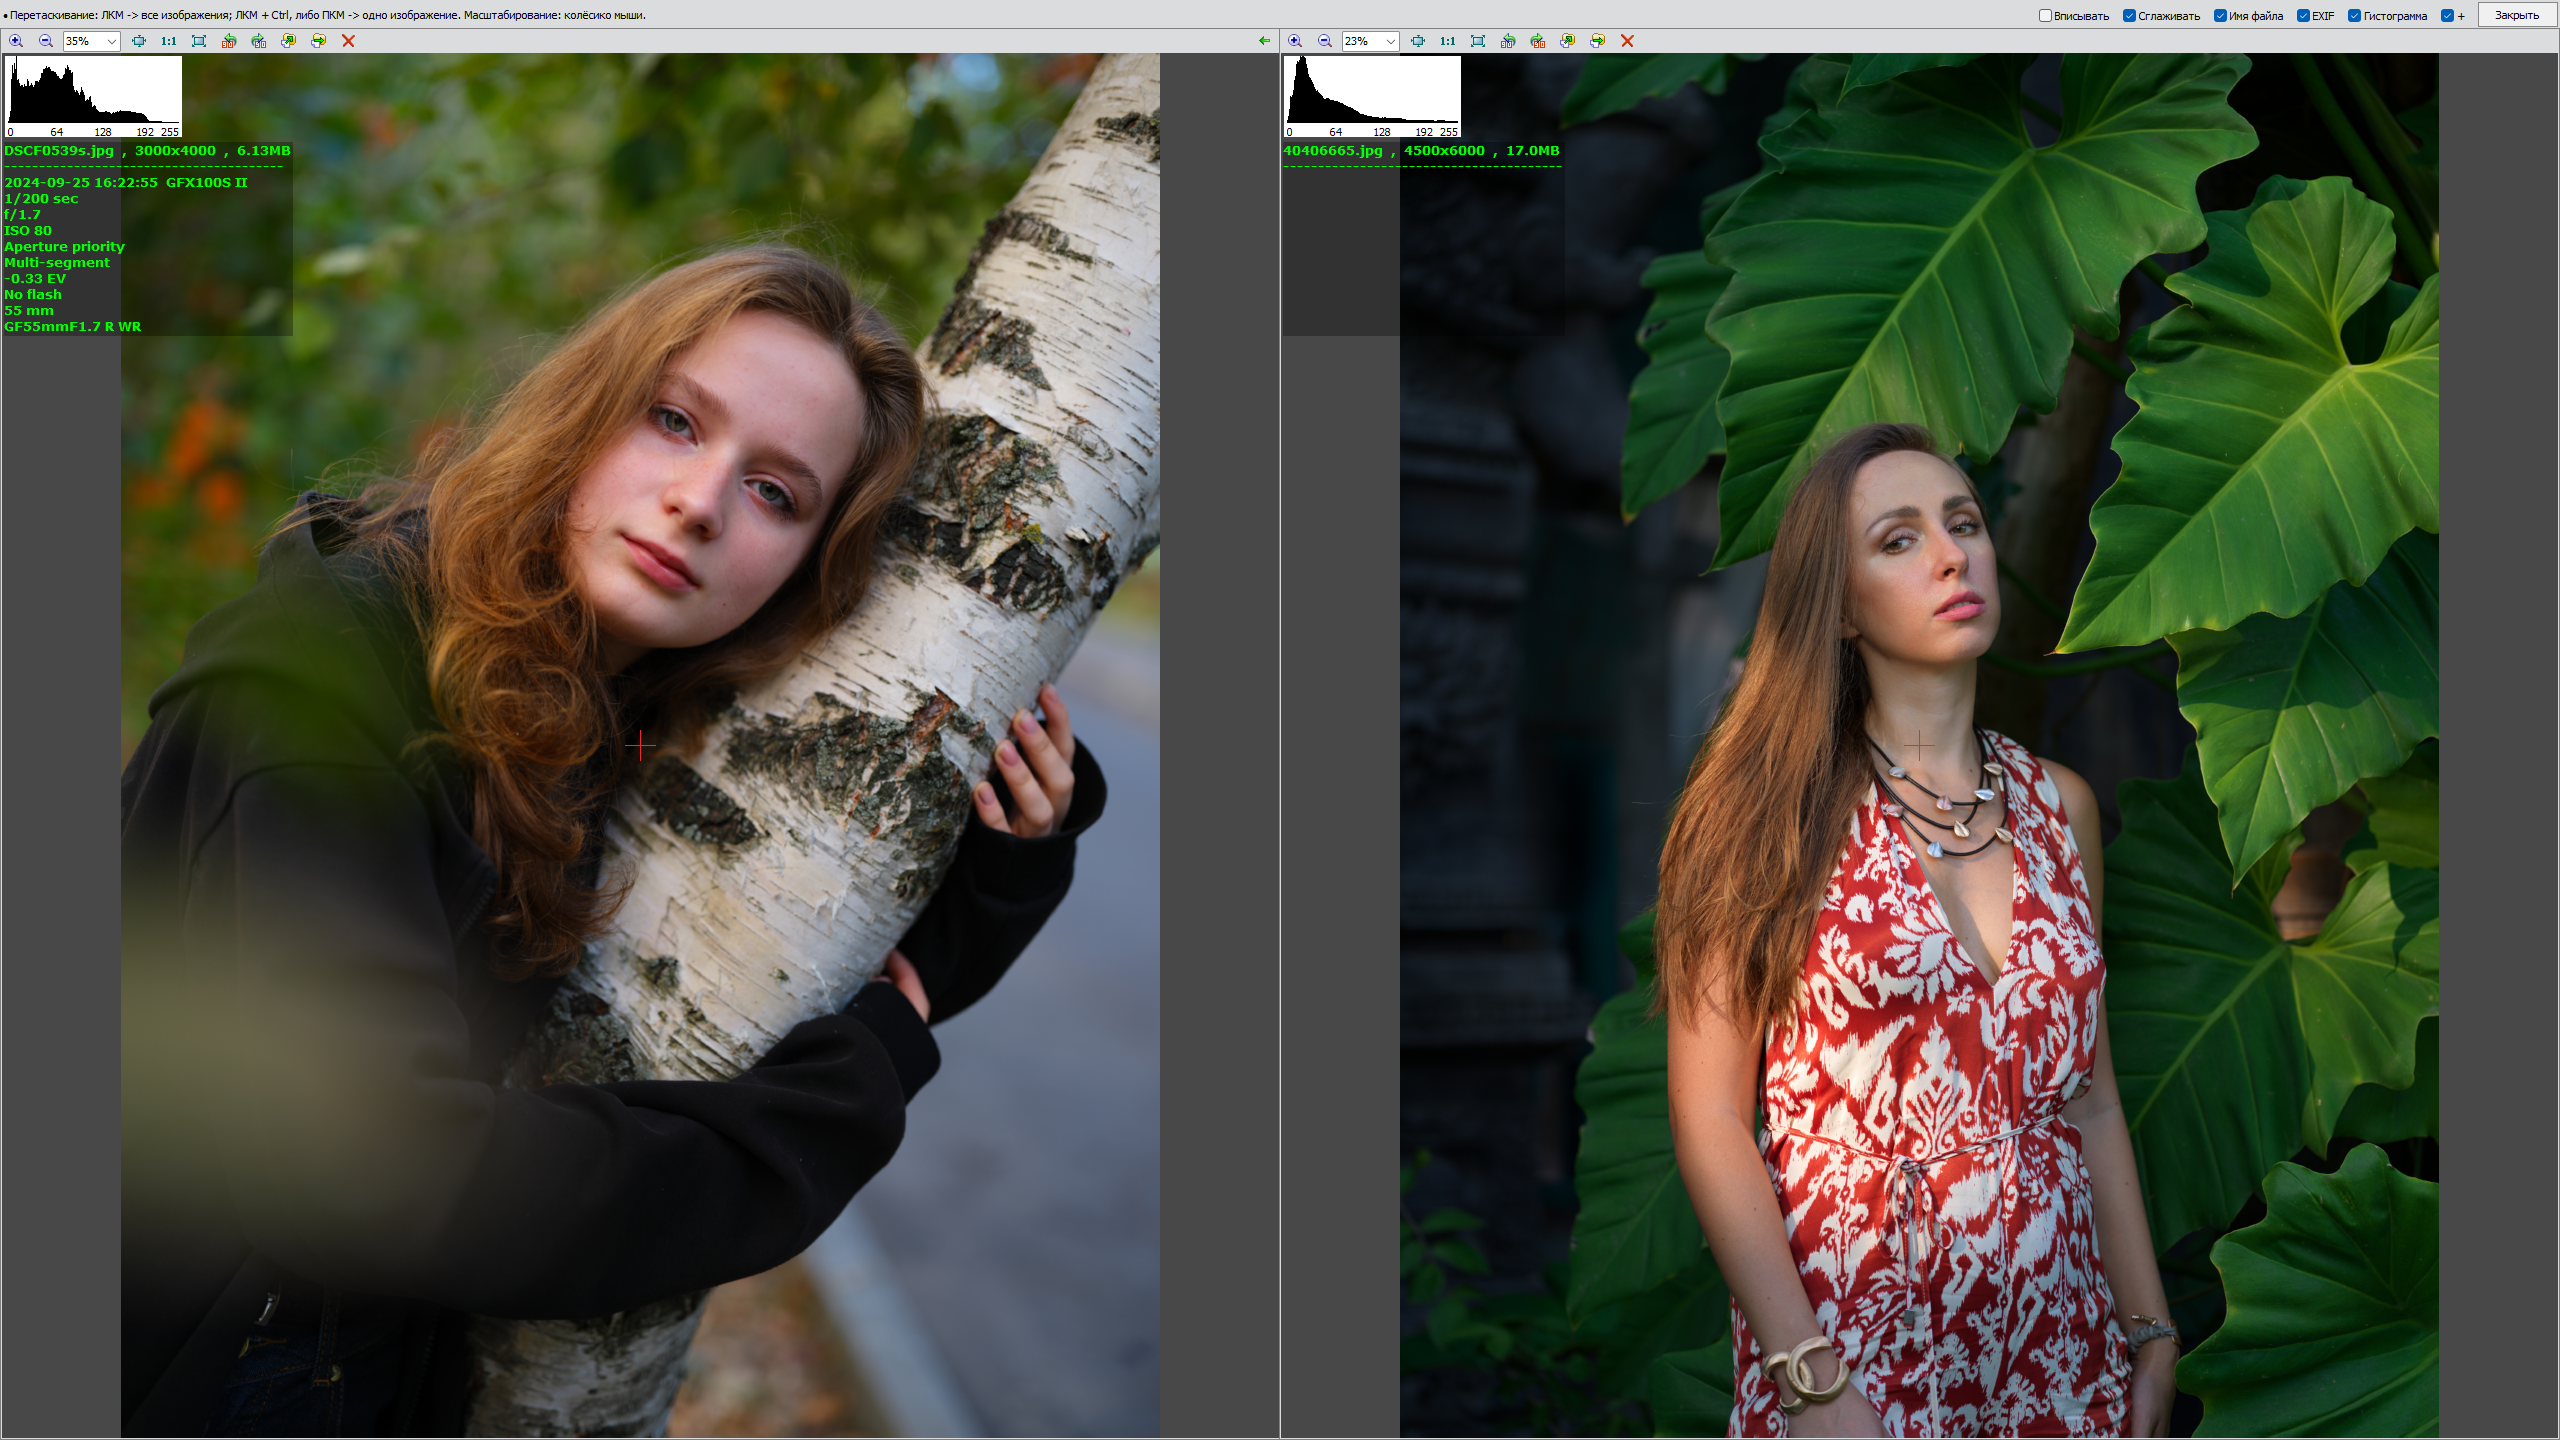
Task: Zoom in on the right image panel
Action: pyautogui.click(x=1295, y=41)
